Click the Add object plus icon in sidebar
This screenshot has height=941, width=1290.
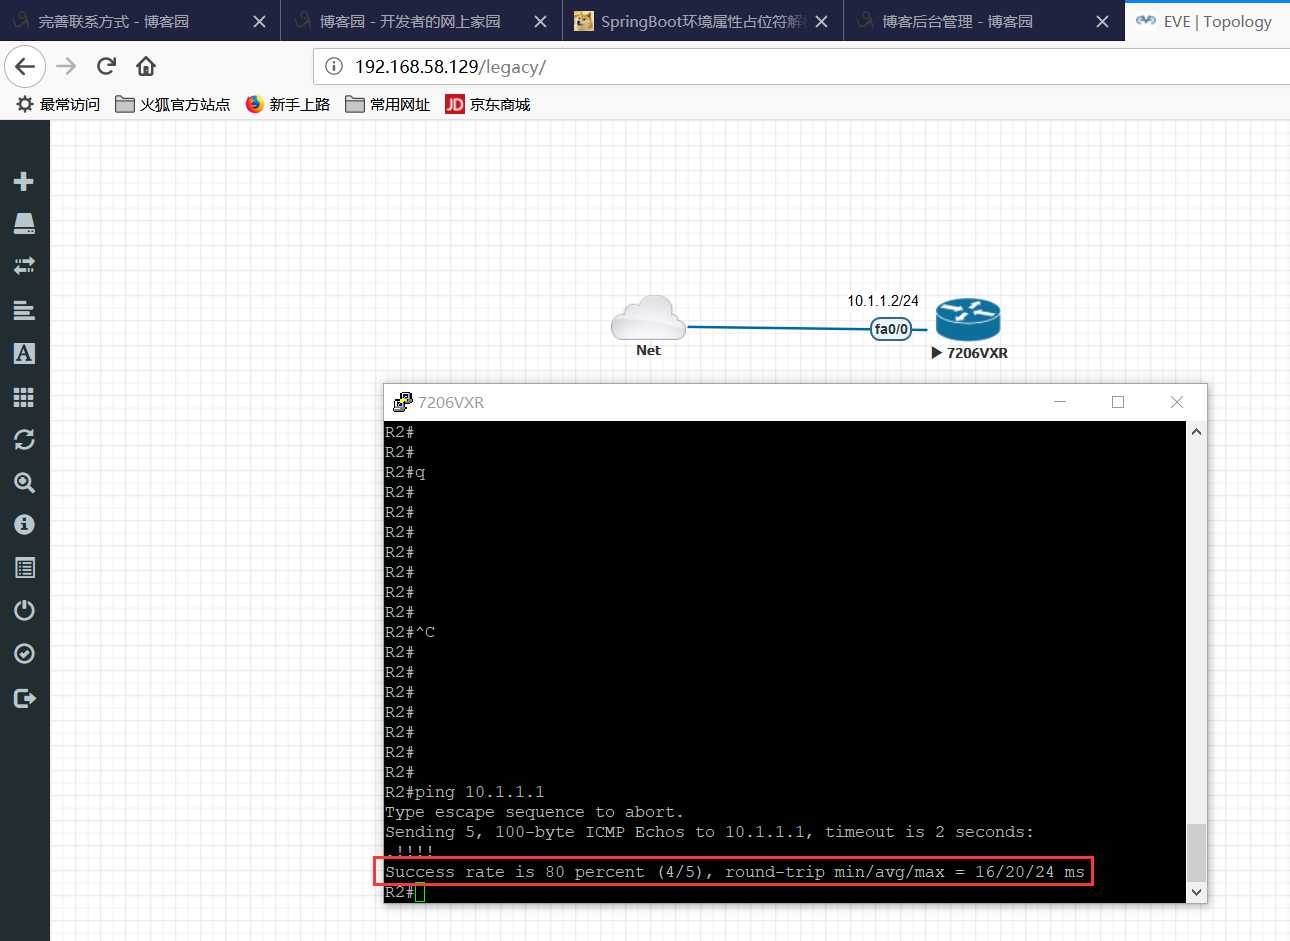pyautogui.click(x=24, y=181)
